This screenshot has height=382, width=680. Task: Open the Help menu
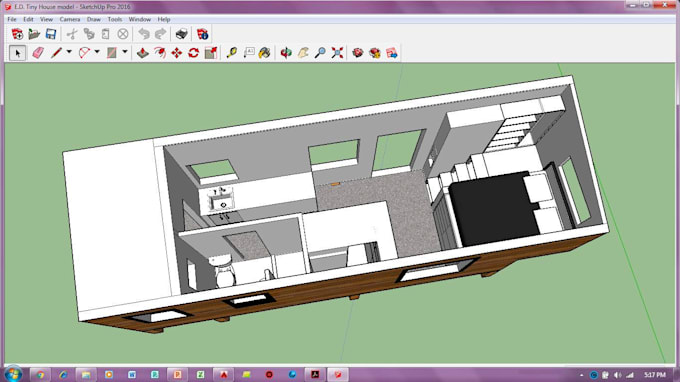tap(163, 20)
